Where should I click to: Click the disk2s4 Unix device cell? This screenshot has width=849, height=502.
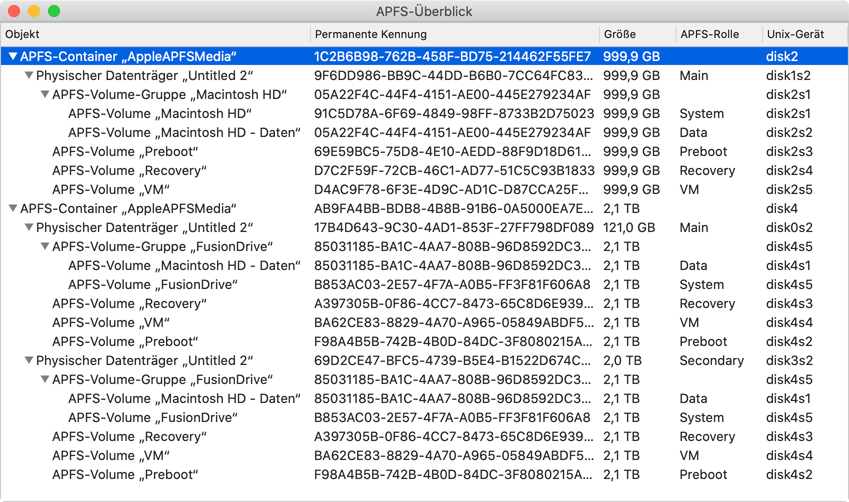coord(789,171)
